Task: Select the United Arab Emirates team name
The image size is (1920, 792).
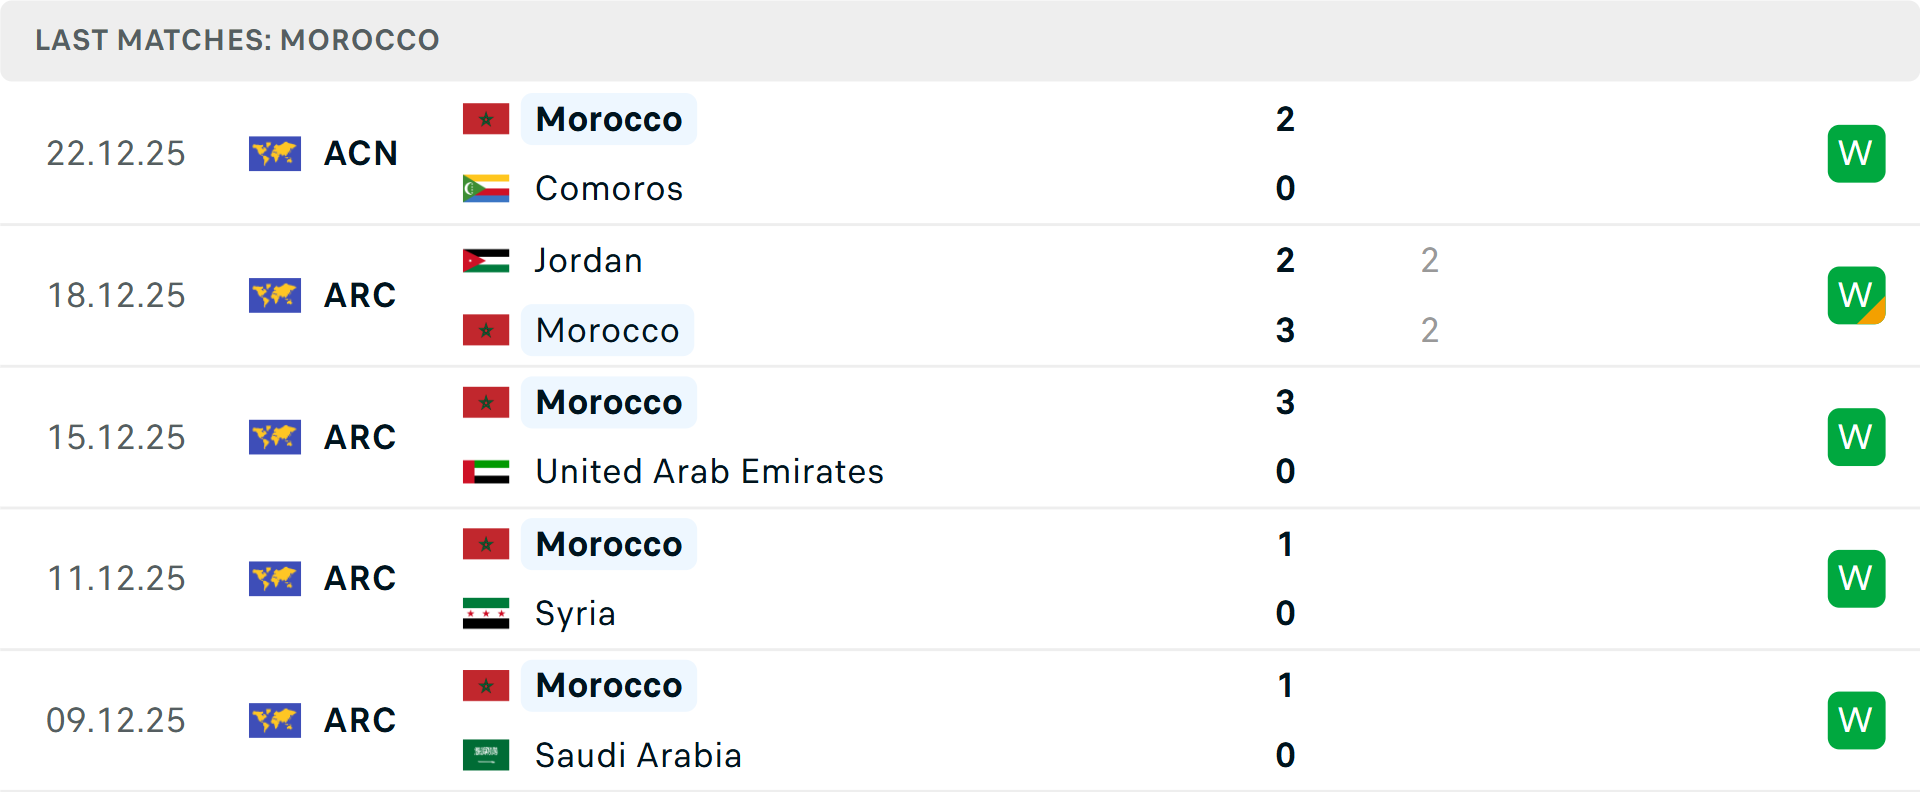Action: click(x=709, y=471)
